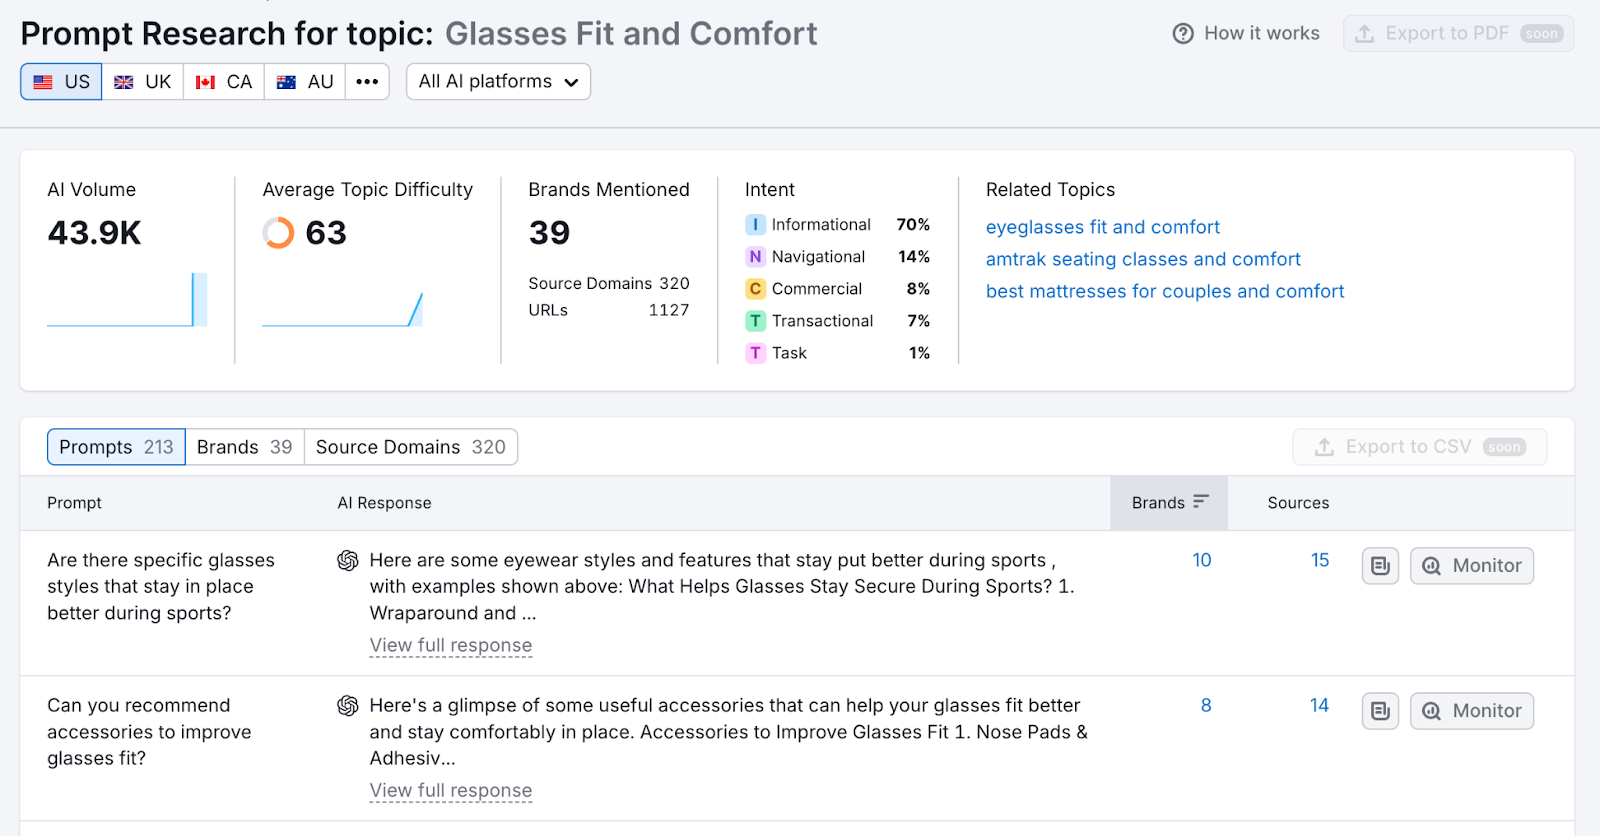This screenshot has height=836, width=1600.
Task: Switch to the UK country option
Action: [x=143, y=82]
